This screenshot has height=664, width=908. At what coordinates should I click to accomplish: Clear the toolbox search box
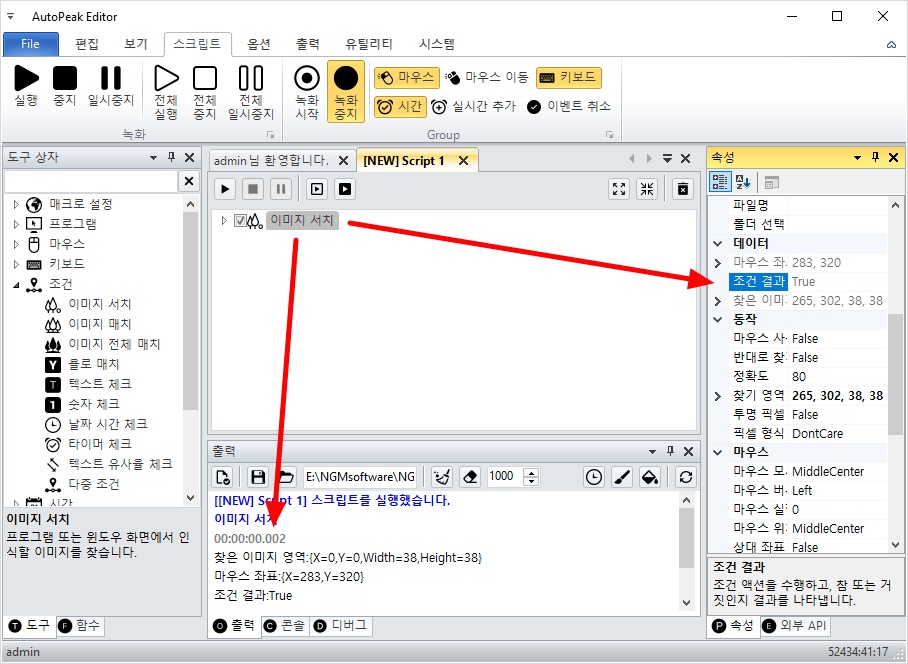(189, 181)
